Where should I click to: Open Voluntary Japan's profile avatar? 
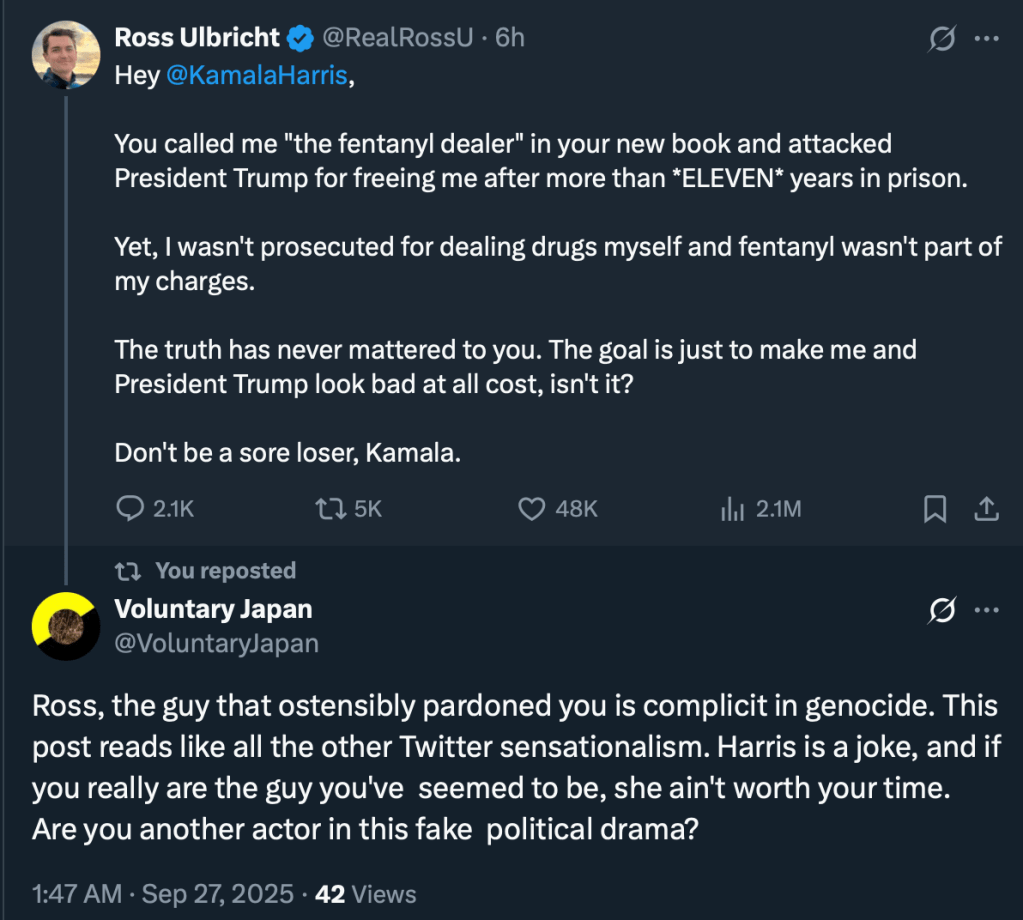(65, 625)
